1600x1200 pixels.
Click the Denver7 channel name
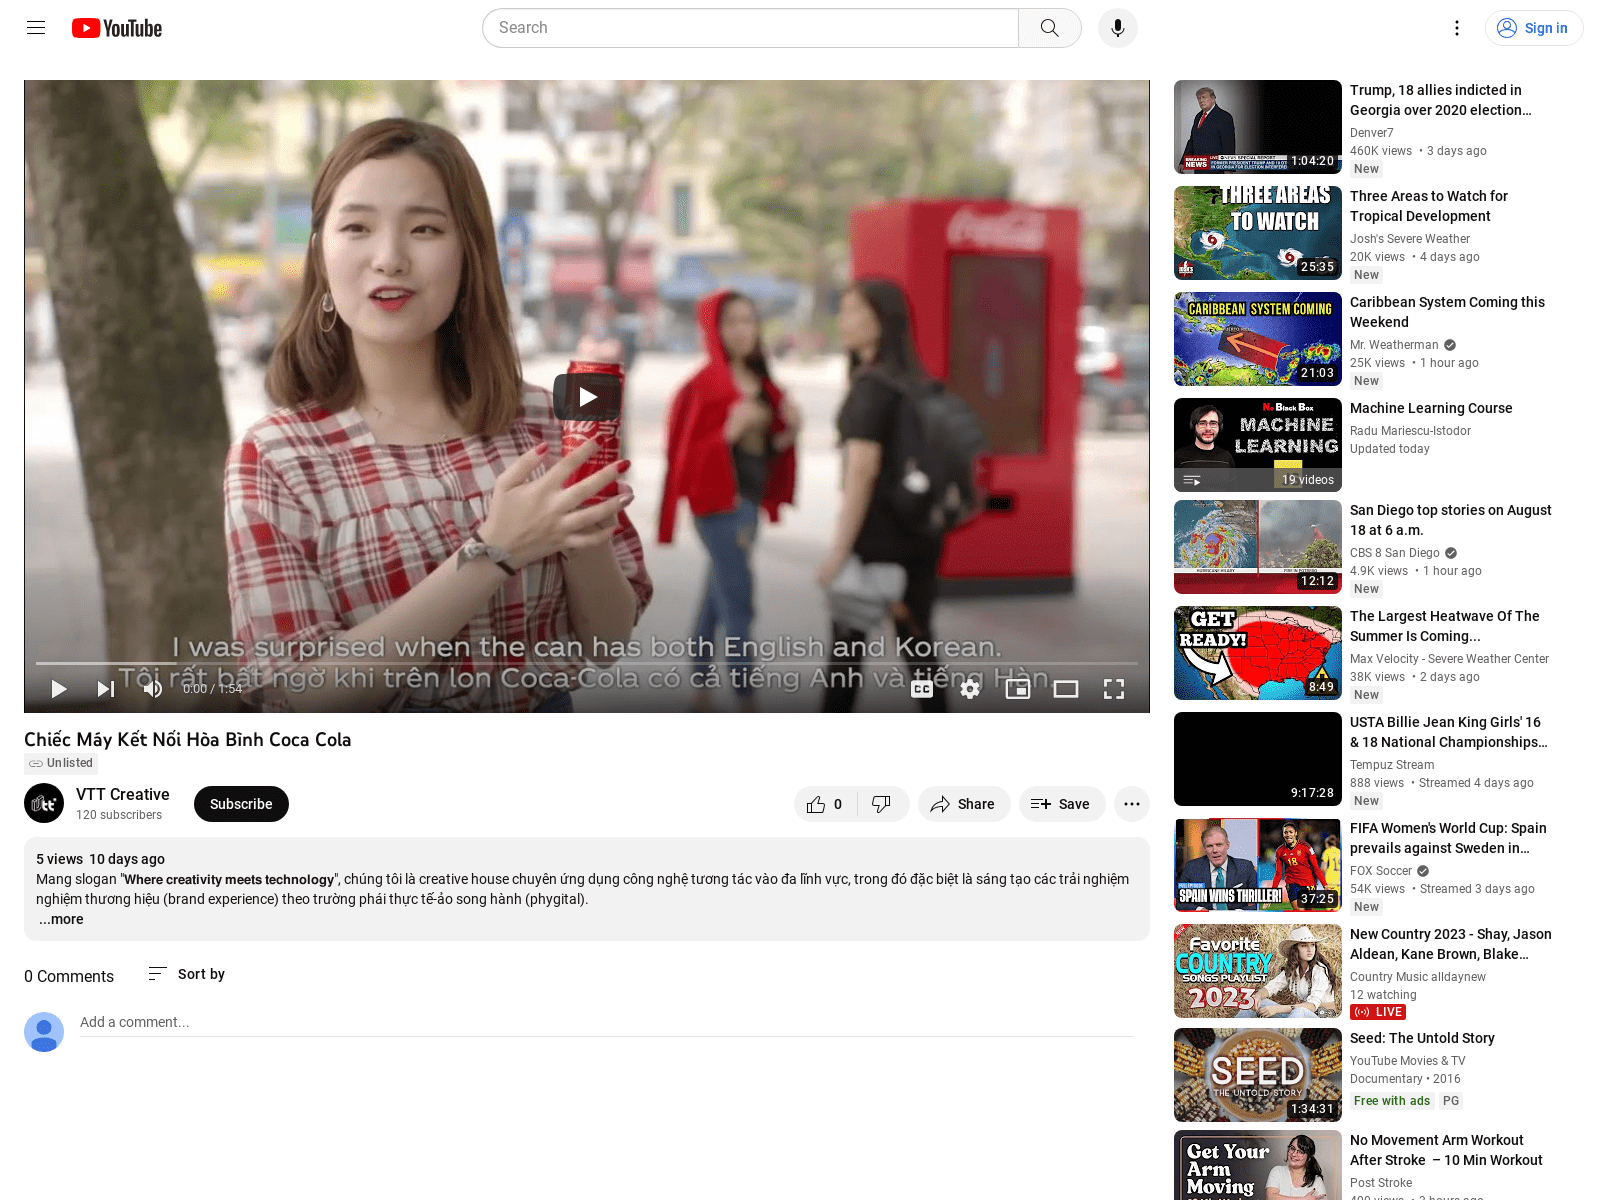[x=1371, y=133]
